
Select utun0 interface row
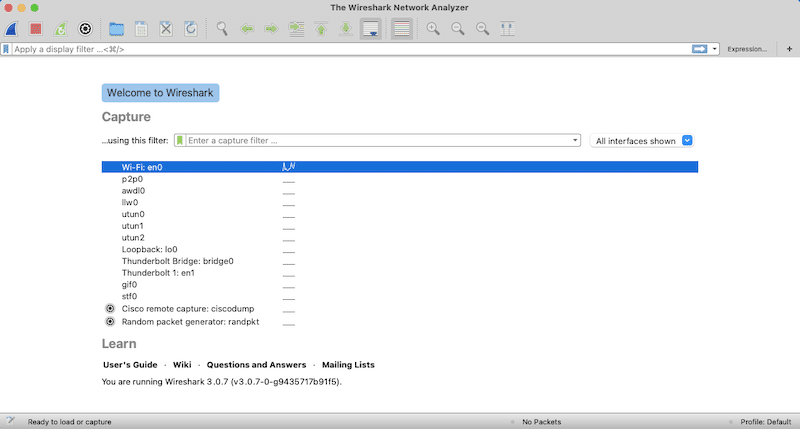pyautogui.click(x=399, y=214)
